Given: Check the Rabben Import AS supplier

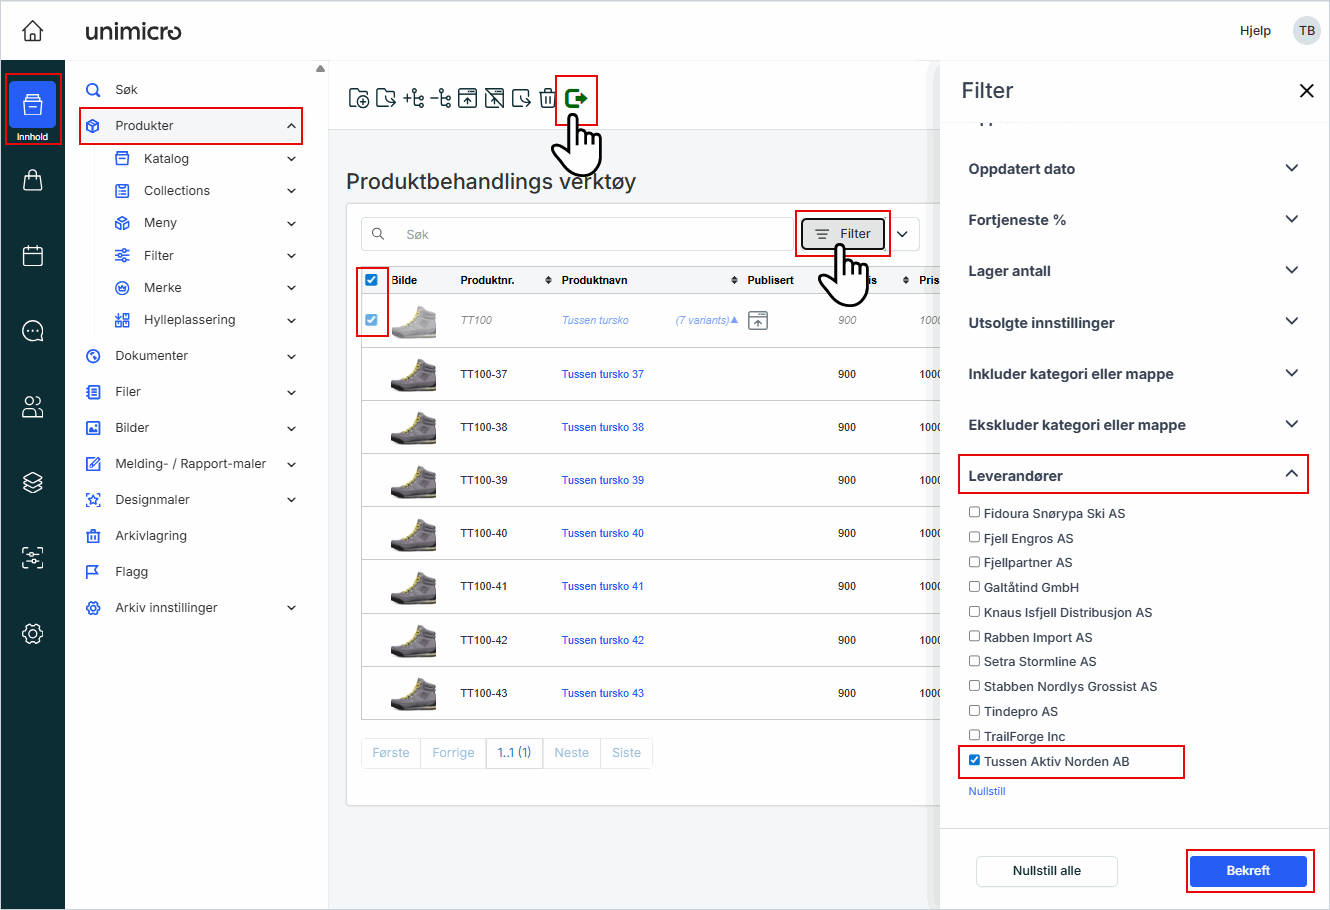Looking at the screenshot, I should (974, 636).
